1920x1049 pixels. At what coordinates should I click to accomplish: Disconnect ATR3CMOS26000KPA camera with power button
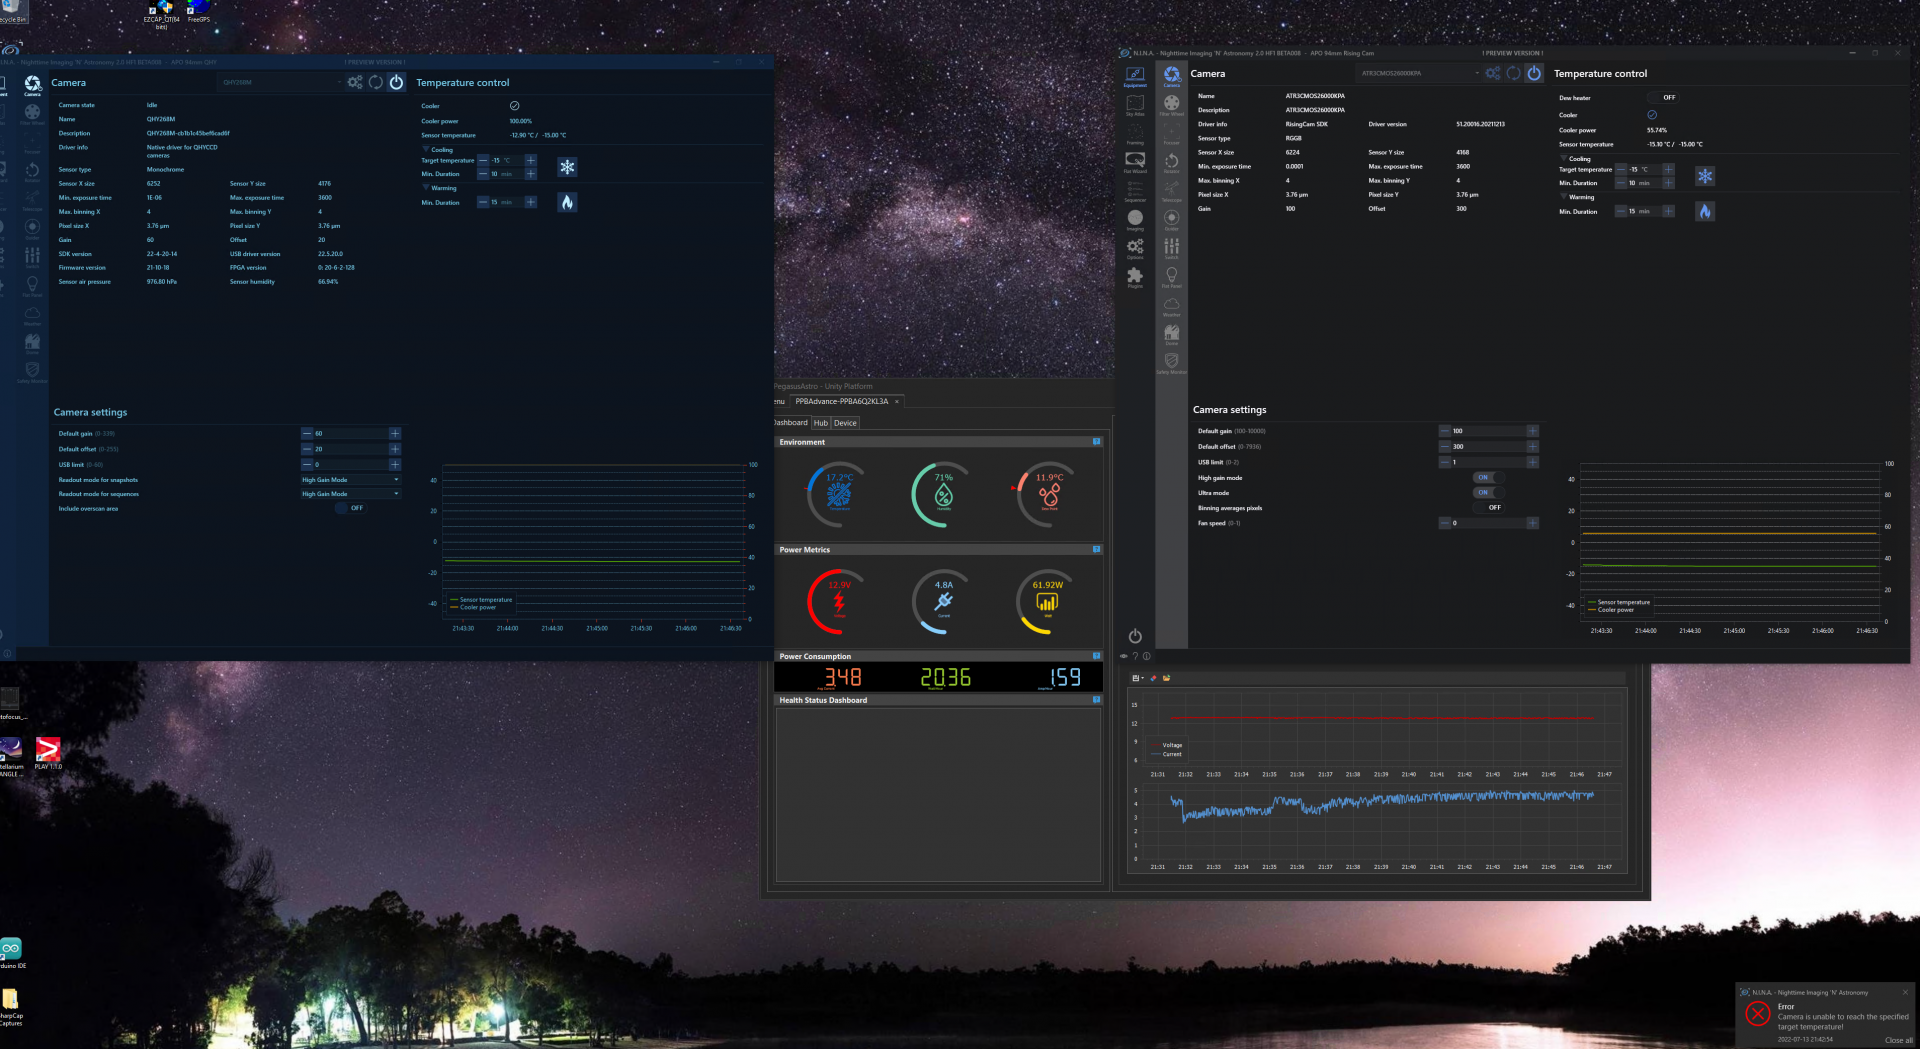tap(1534, 73)
